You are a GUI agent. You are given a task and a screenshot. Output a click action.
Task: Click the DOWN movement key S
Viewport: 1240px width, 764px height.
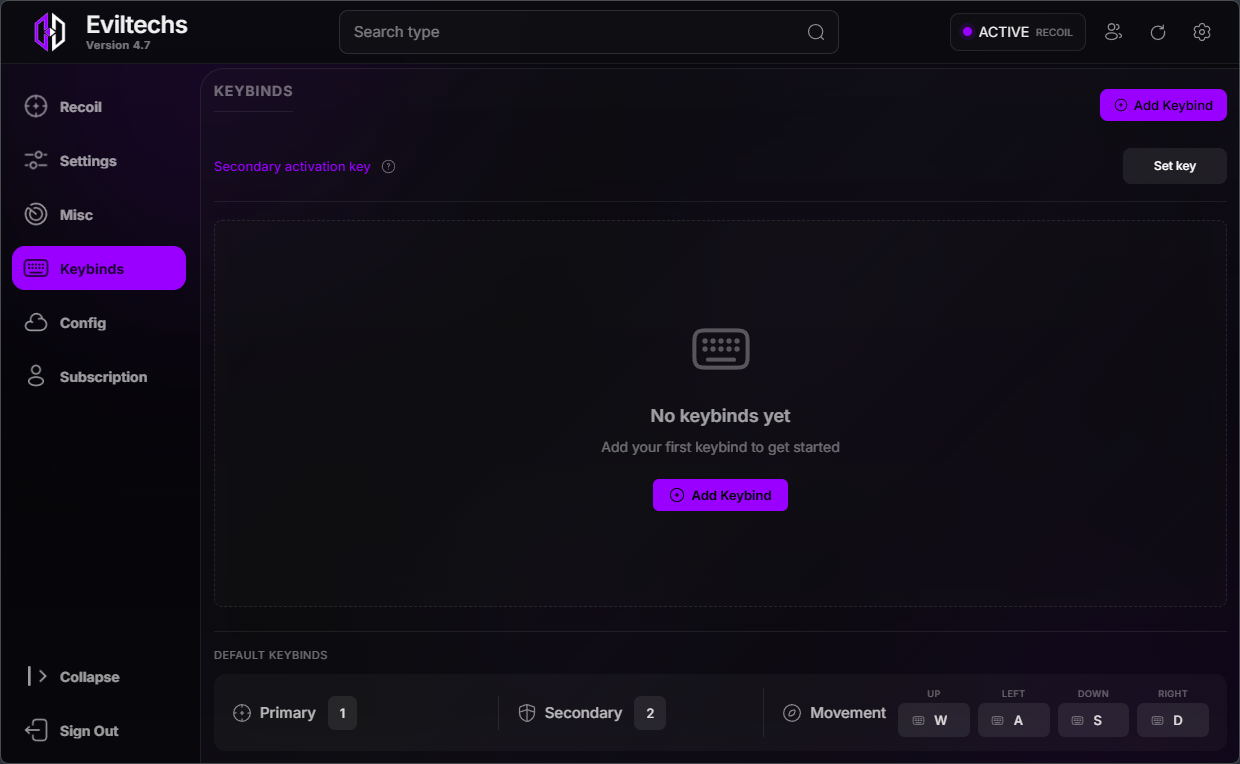(x=1093, y=720)
